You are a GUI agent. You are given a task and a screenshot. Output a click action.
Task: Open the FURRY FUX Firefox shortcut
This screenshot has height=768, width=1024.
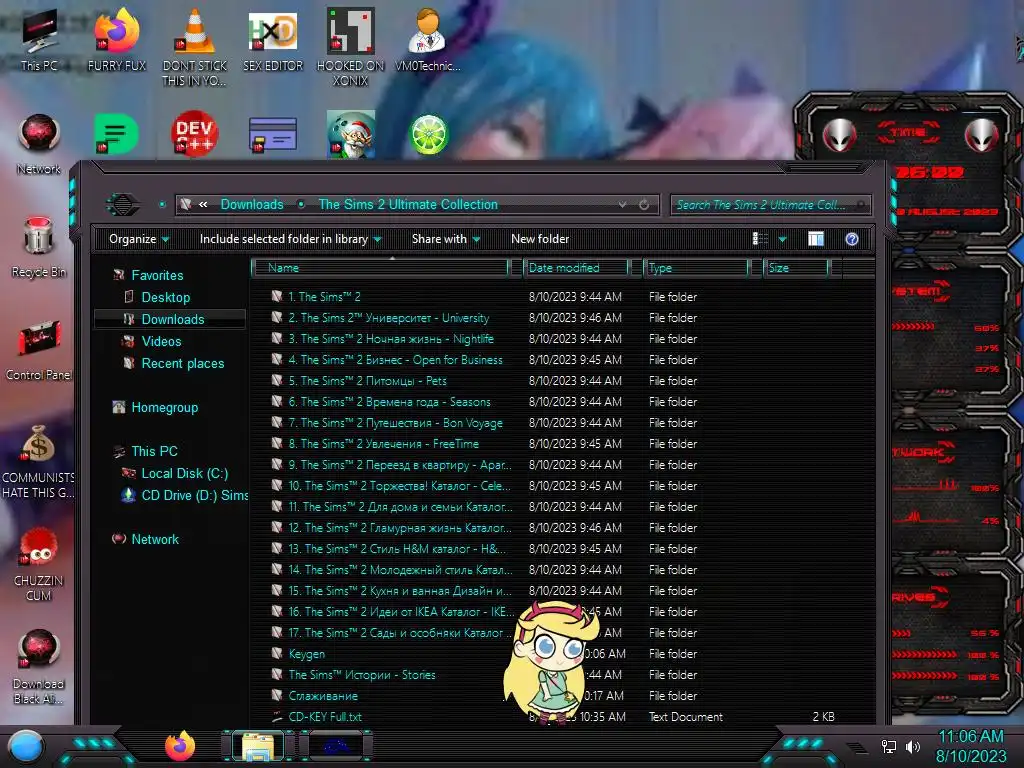pyautogui.click(x=117, y=39)
